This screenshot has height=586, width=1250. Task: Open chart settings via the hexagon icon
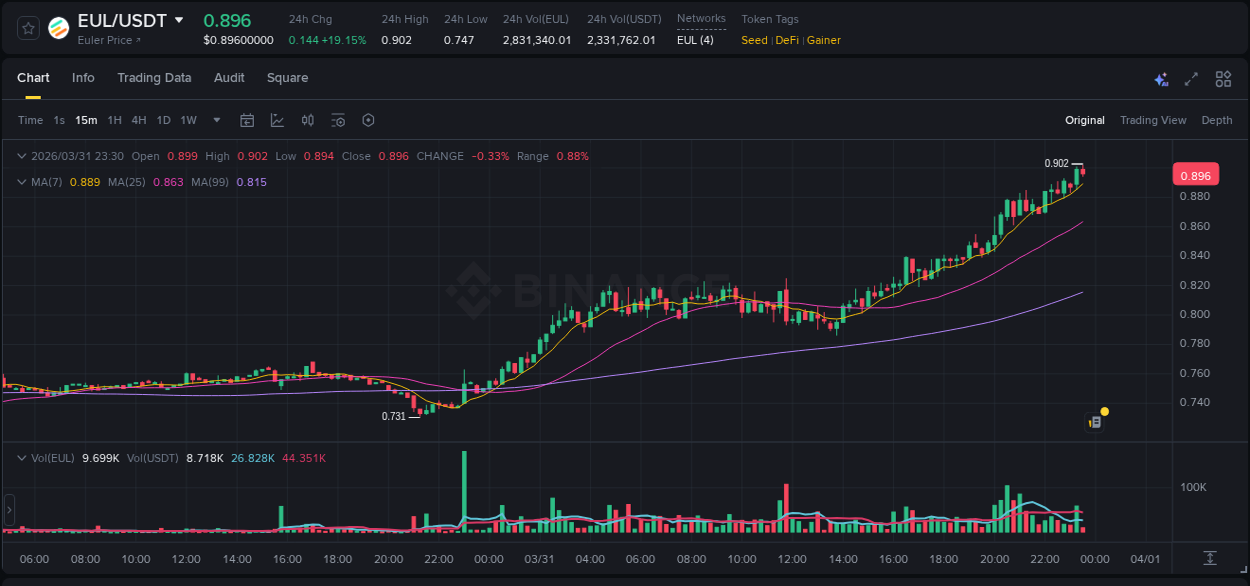pos(368,120)
